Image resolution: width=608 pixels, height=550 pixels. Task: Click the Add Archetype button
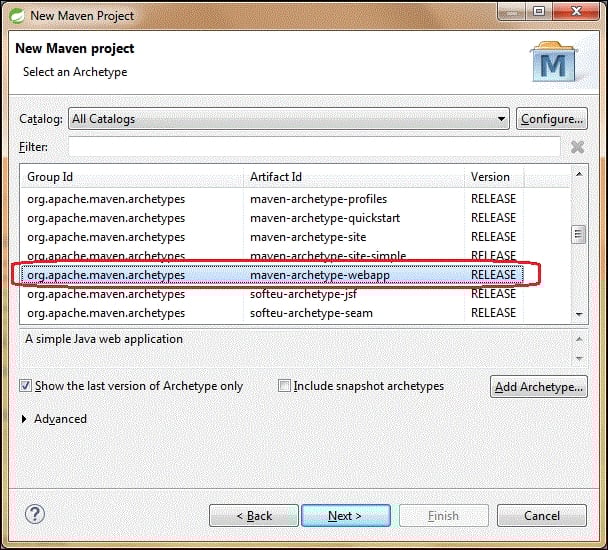click(538, 387)
